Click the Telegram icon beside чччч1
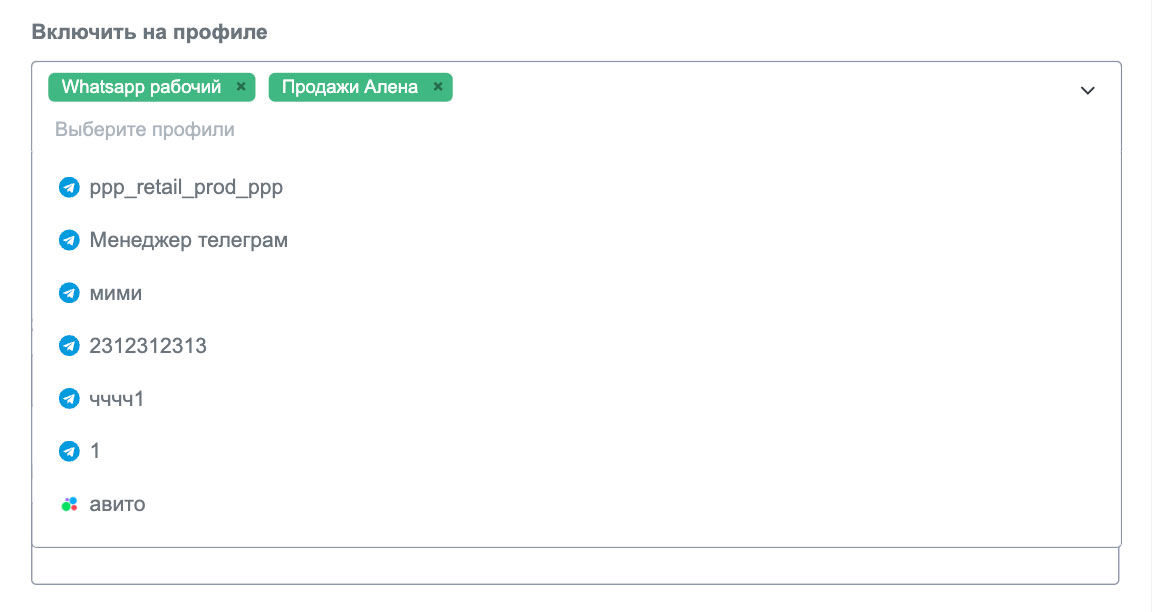The width and height of the screenshot is (1152, 612). click(69, 399)
